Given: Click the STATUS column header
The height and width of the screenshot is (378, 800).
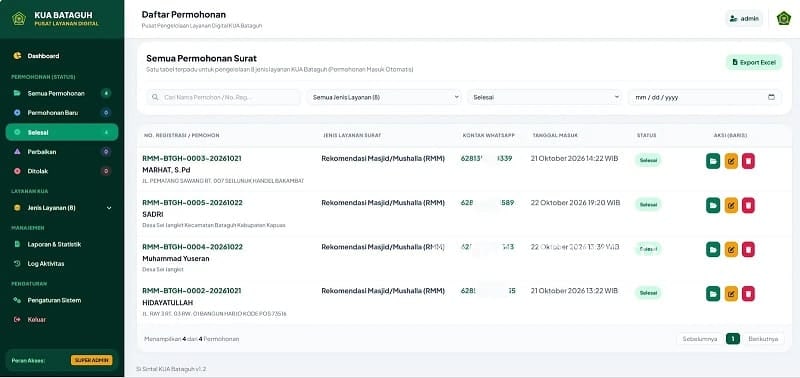Looking at the screenshot, I should 646,136.
